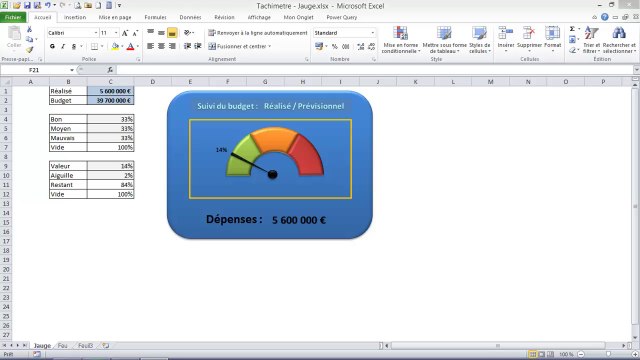Click the Name Box showing F21
Screen dimensions: 640x360
click(35, 70)
